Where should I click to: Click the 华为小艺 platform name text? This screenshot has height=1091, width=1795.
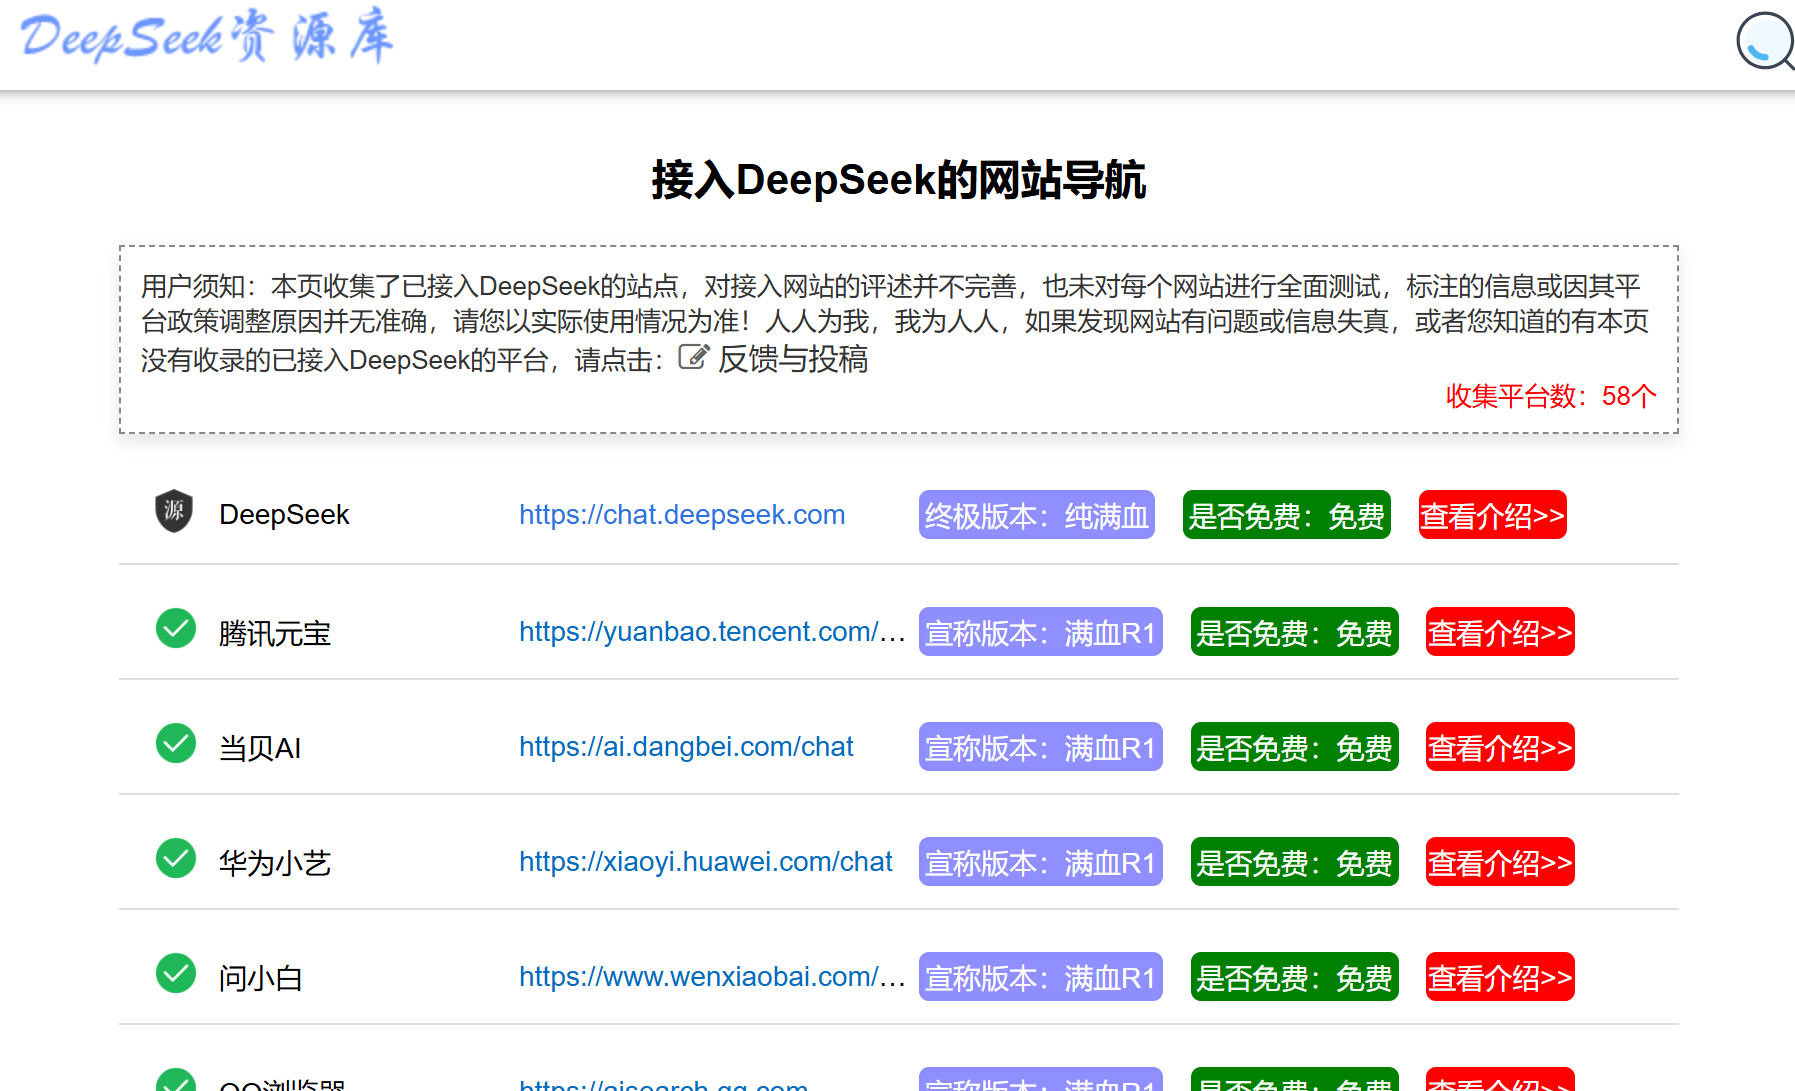275,863
